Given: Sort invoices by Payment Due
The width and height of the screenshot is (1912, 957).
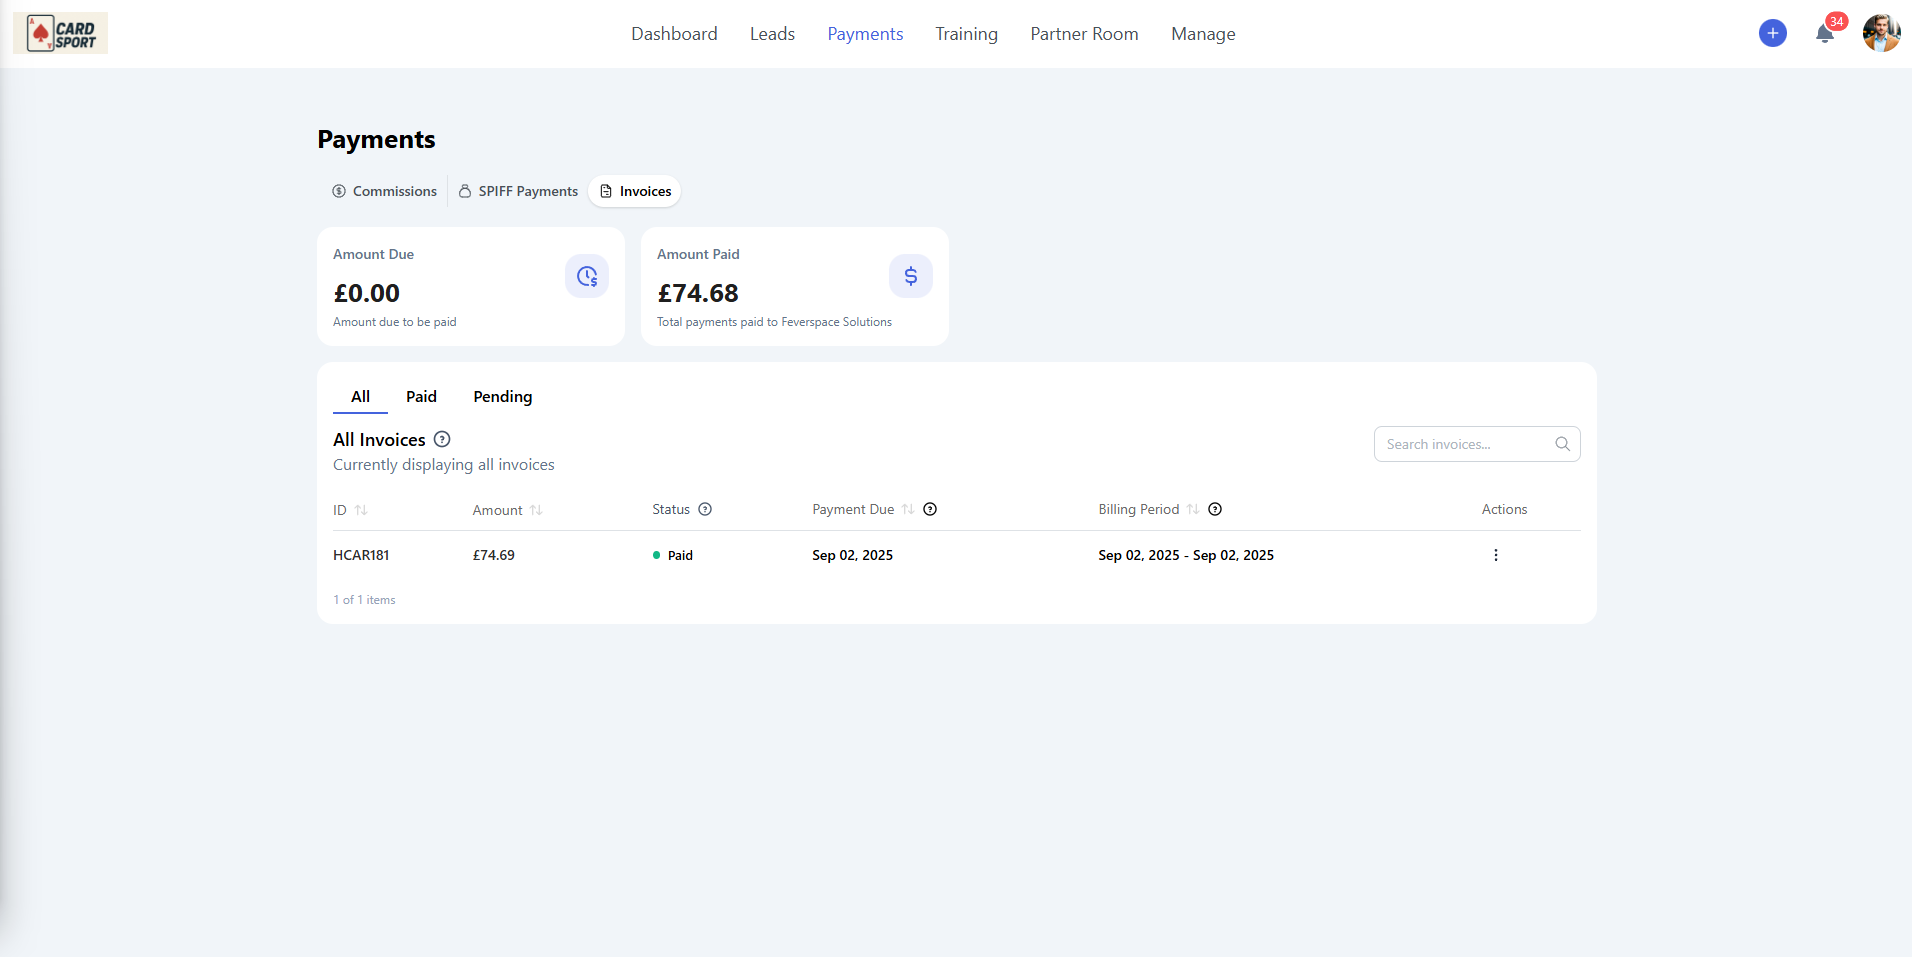Looking at the screenshot, I should click(908, 509).
